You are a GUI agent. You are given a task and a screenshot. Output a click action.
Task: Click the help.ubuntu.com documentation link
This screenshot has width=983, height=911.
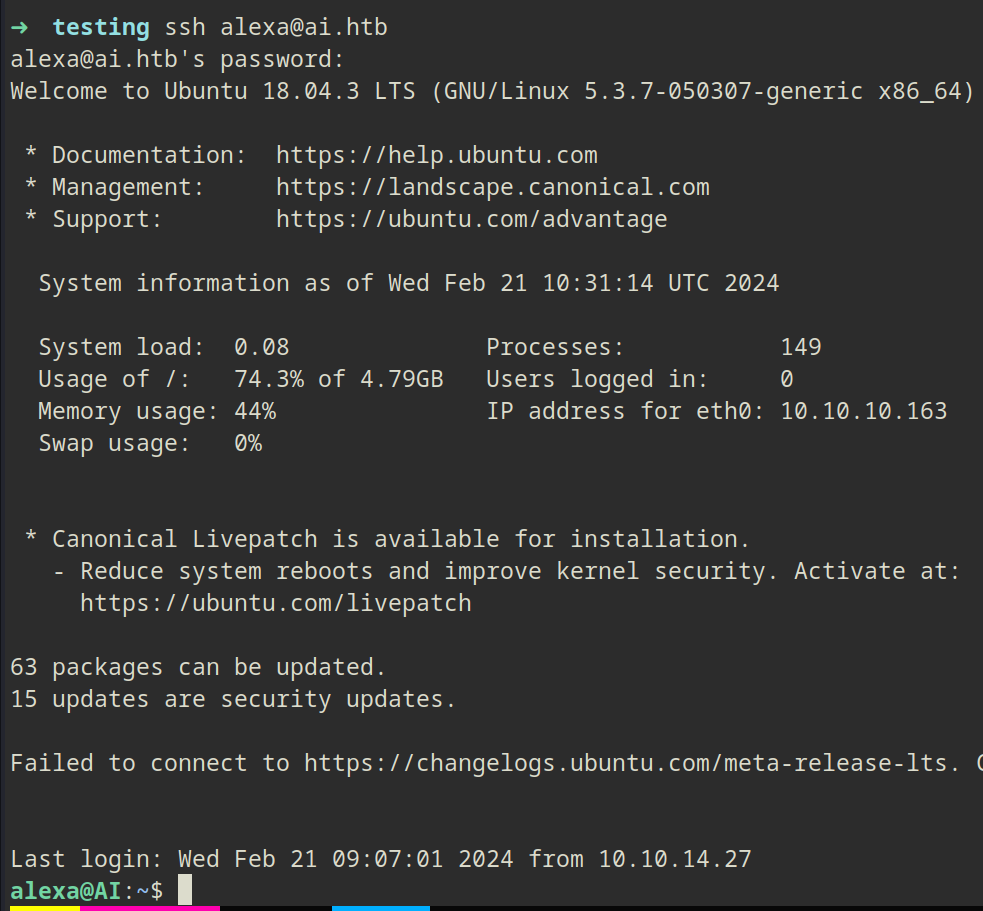436,155
